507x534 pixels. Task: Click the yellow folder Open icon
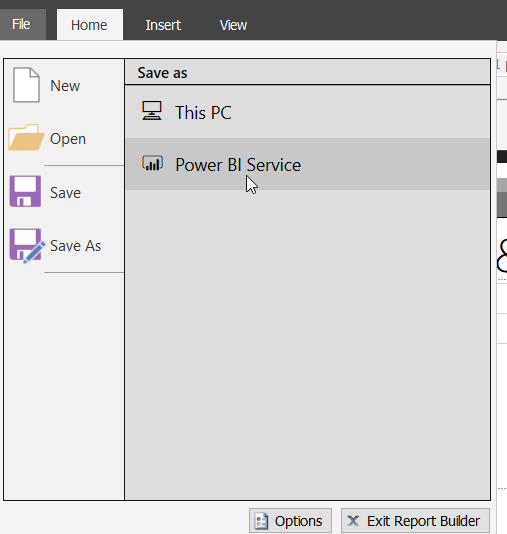point(26,138)
